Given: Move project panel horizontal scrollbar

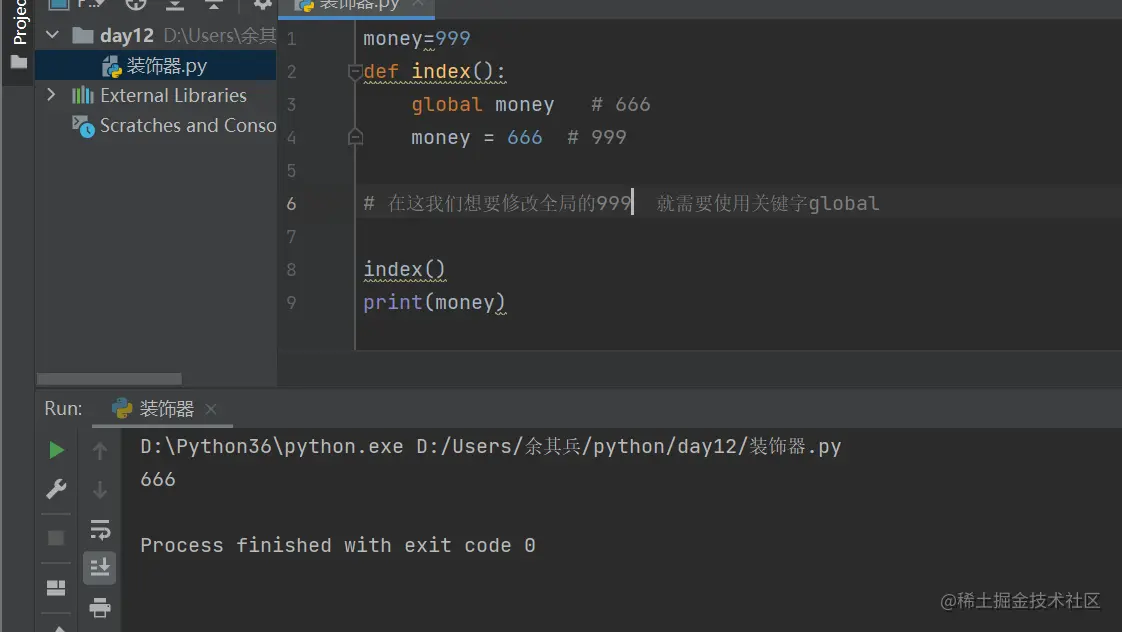Looking at the screenshot, I should 109,379.
